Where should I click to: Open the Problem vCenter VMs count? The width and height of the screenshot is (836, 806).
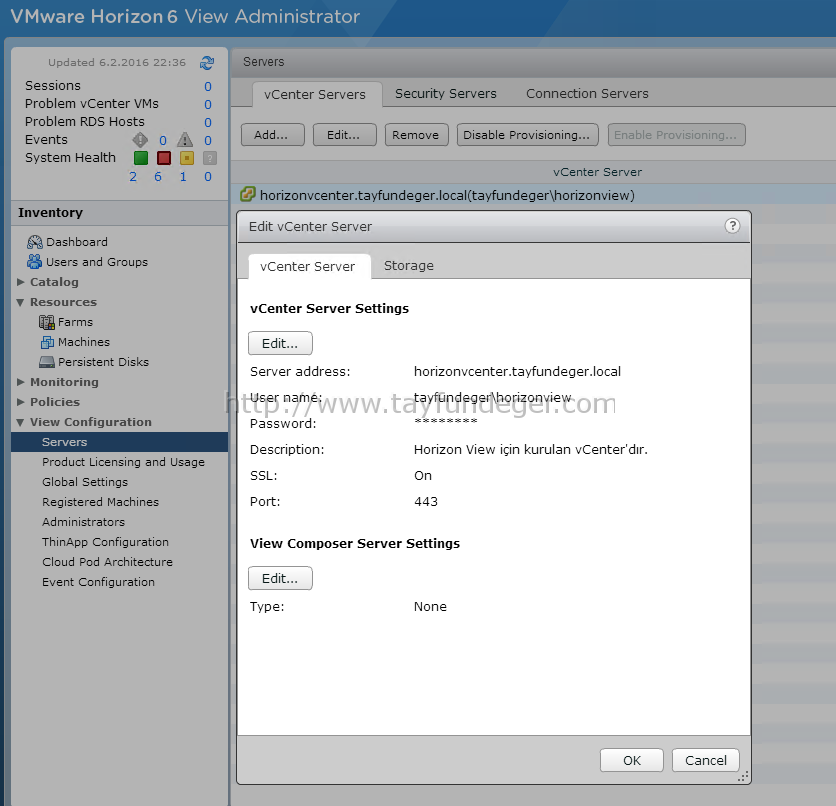click(x=208, y=104)
